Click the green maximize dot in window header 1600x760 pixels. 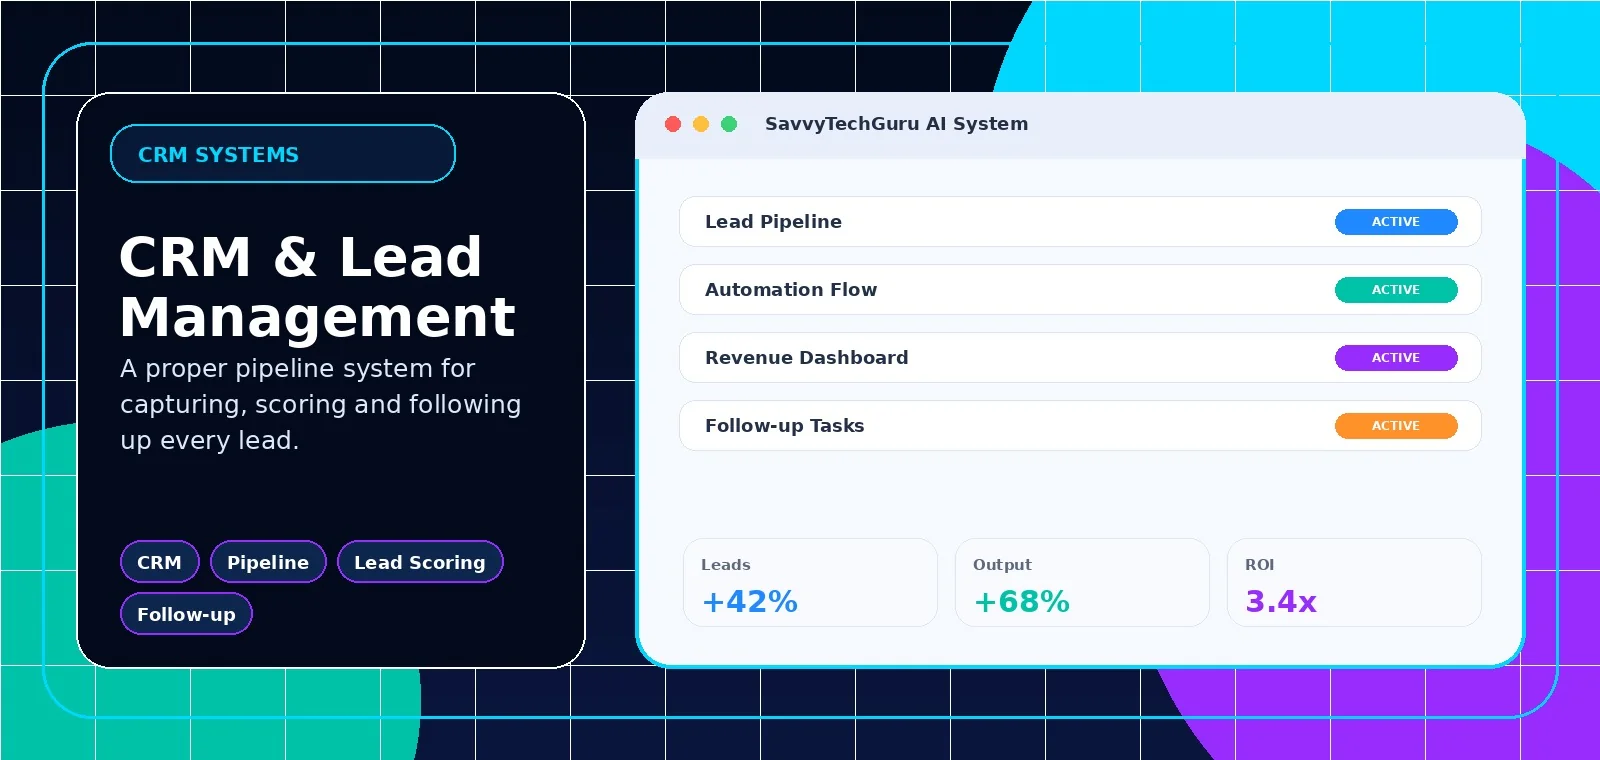pyautogui.click(x=729, y=124)
